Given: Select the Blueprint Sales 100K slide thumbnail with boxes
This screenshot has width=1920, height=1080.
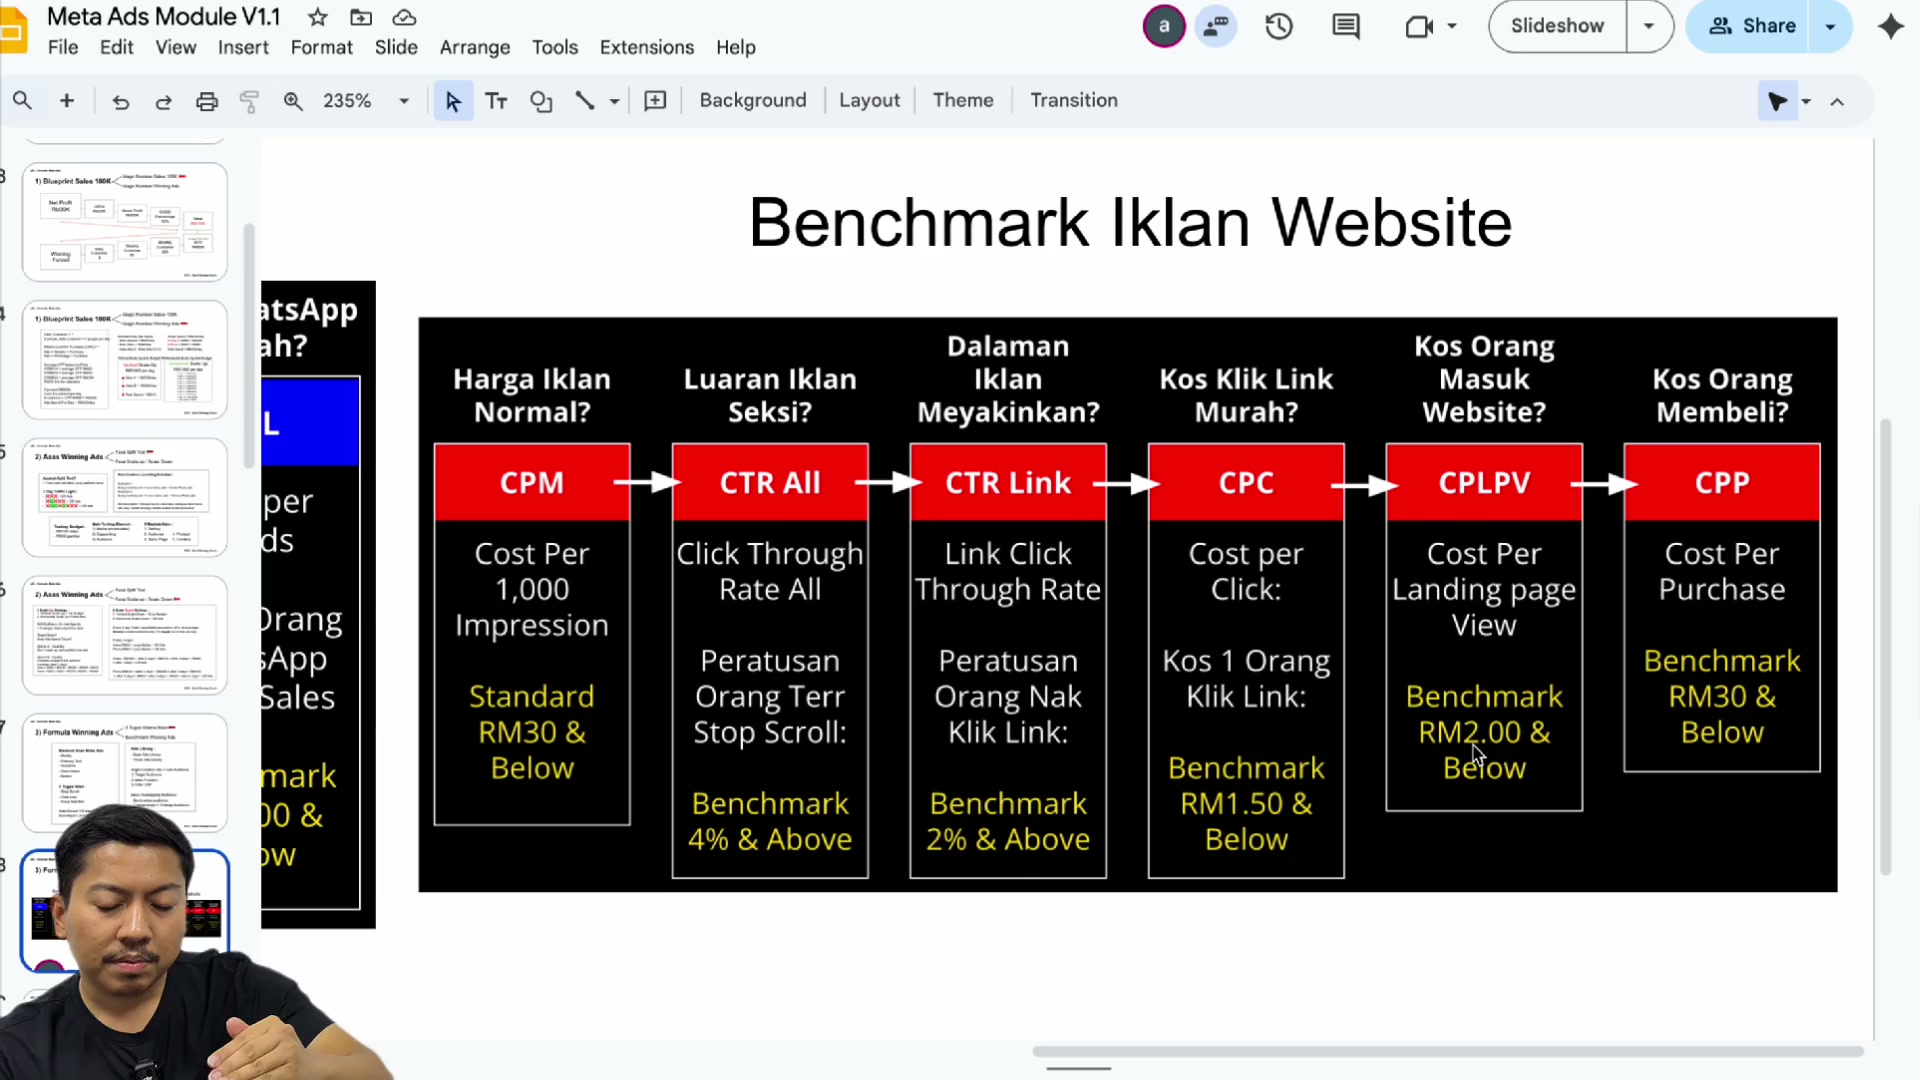Looking at the screenshot, I should 125,222.
